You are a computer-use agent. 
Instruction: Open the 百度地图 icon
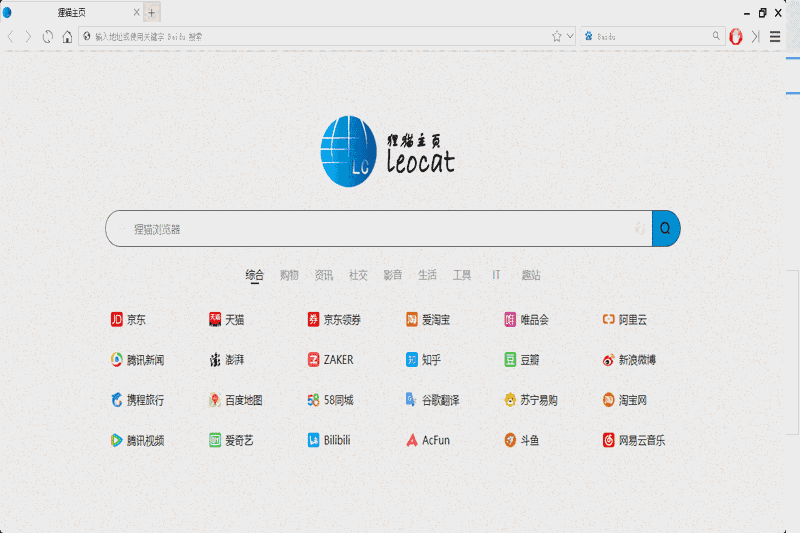[215, 400]
